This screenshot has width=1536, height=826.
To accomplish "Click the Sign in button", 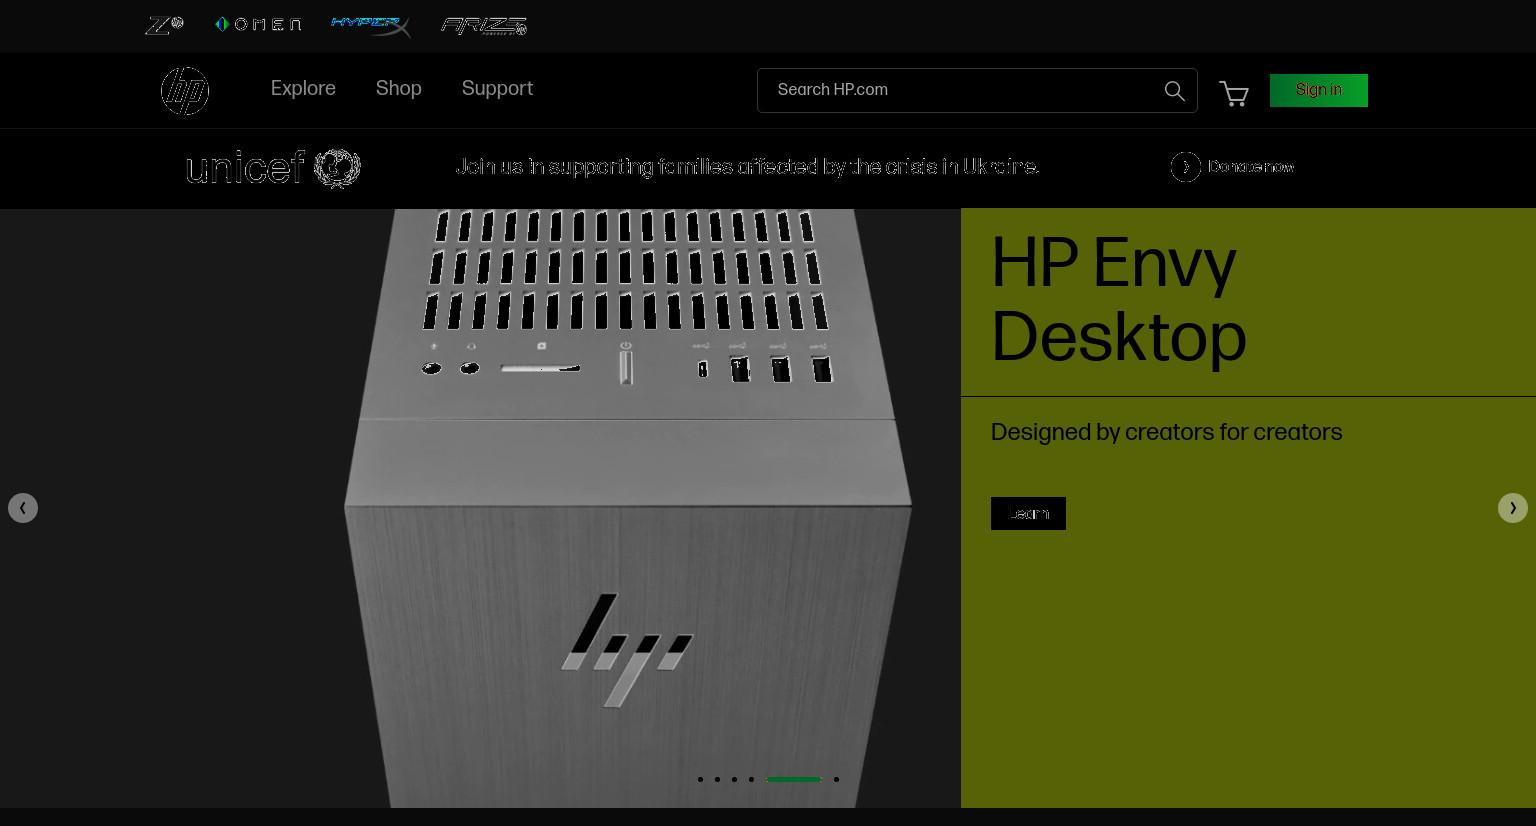I will (1319, 90).
